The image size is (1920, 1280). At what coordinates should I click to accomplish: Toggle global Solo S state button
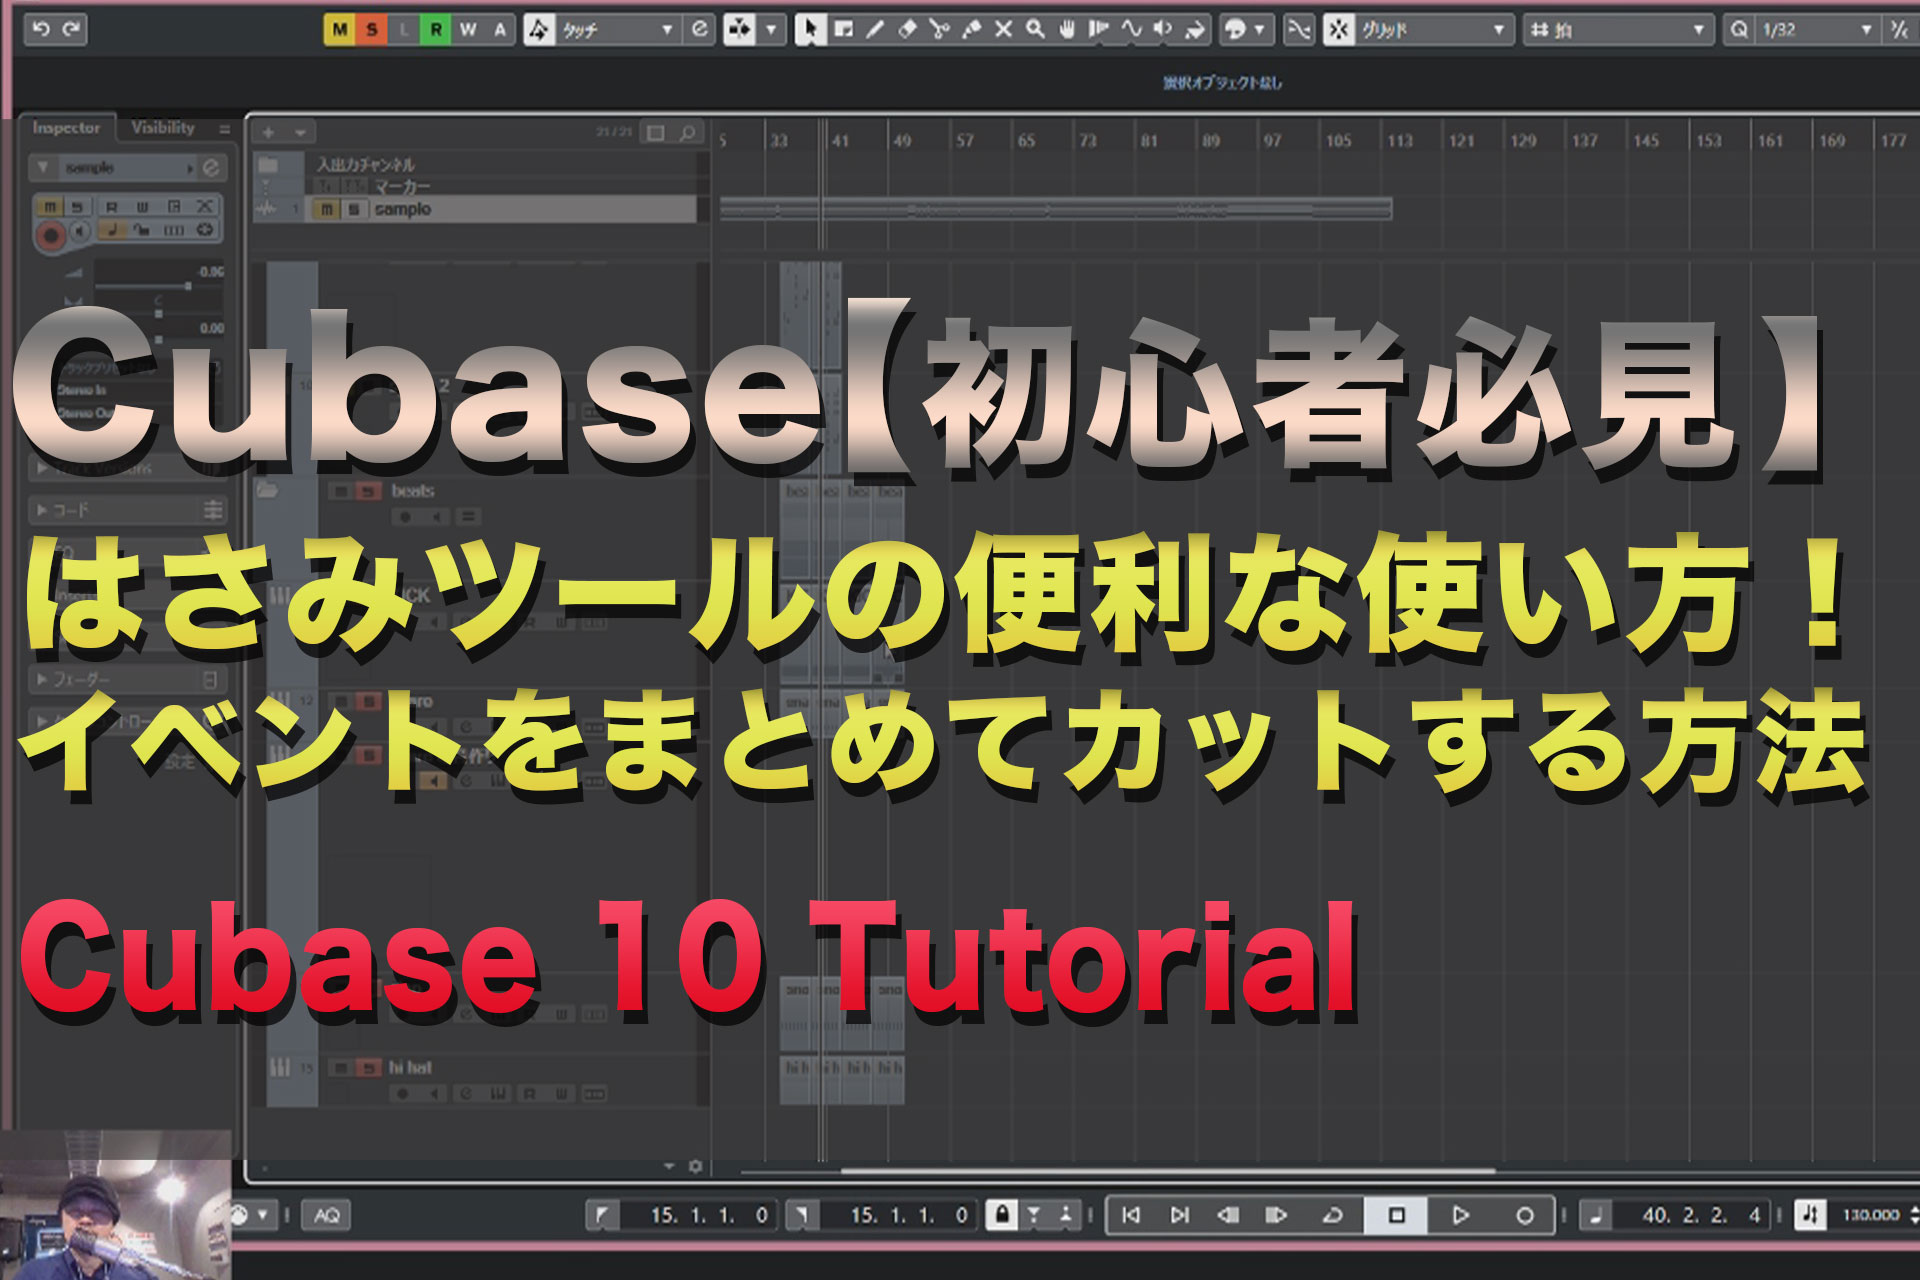tap(372, 30)
